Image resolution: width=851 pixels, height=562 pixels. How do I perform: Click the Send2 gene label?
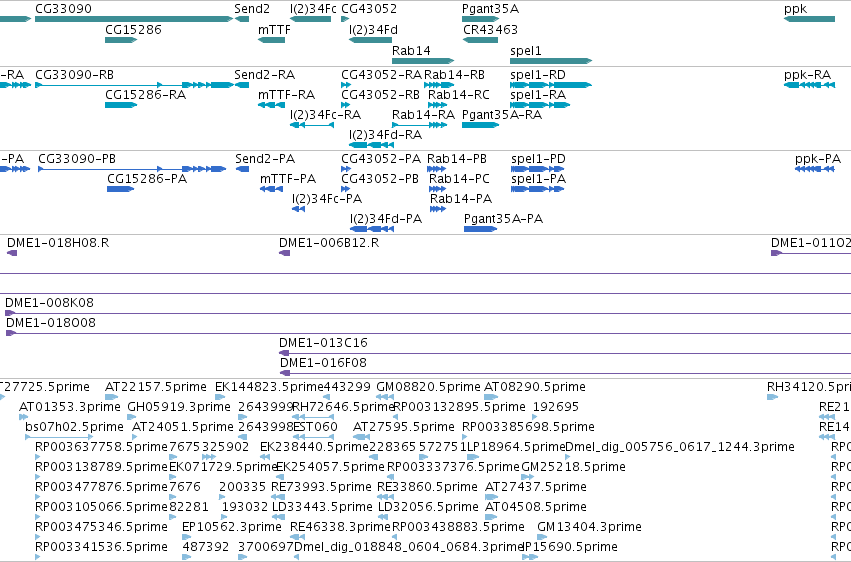click(x=252, y=9)
